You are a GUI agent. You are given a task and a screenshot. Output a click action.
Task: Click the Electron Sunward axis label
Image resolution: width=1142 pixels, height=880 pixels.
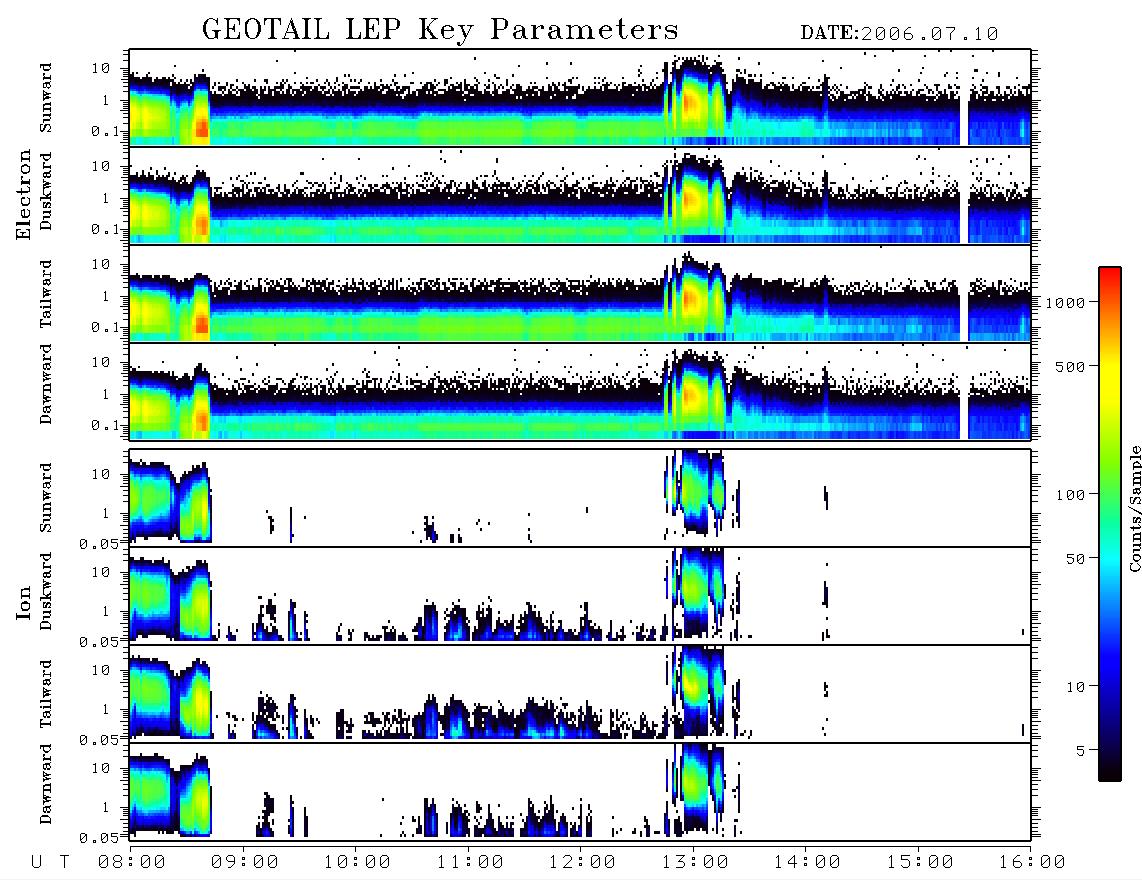46,98
